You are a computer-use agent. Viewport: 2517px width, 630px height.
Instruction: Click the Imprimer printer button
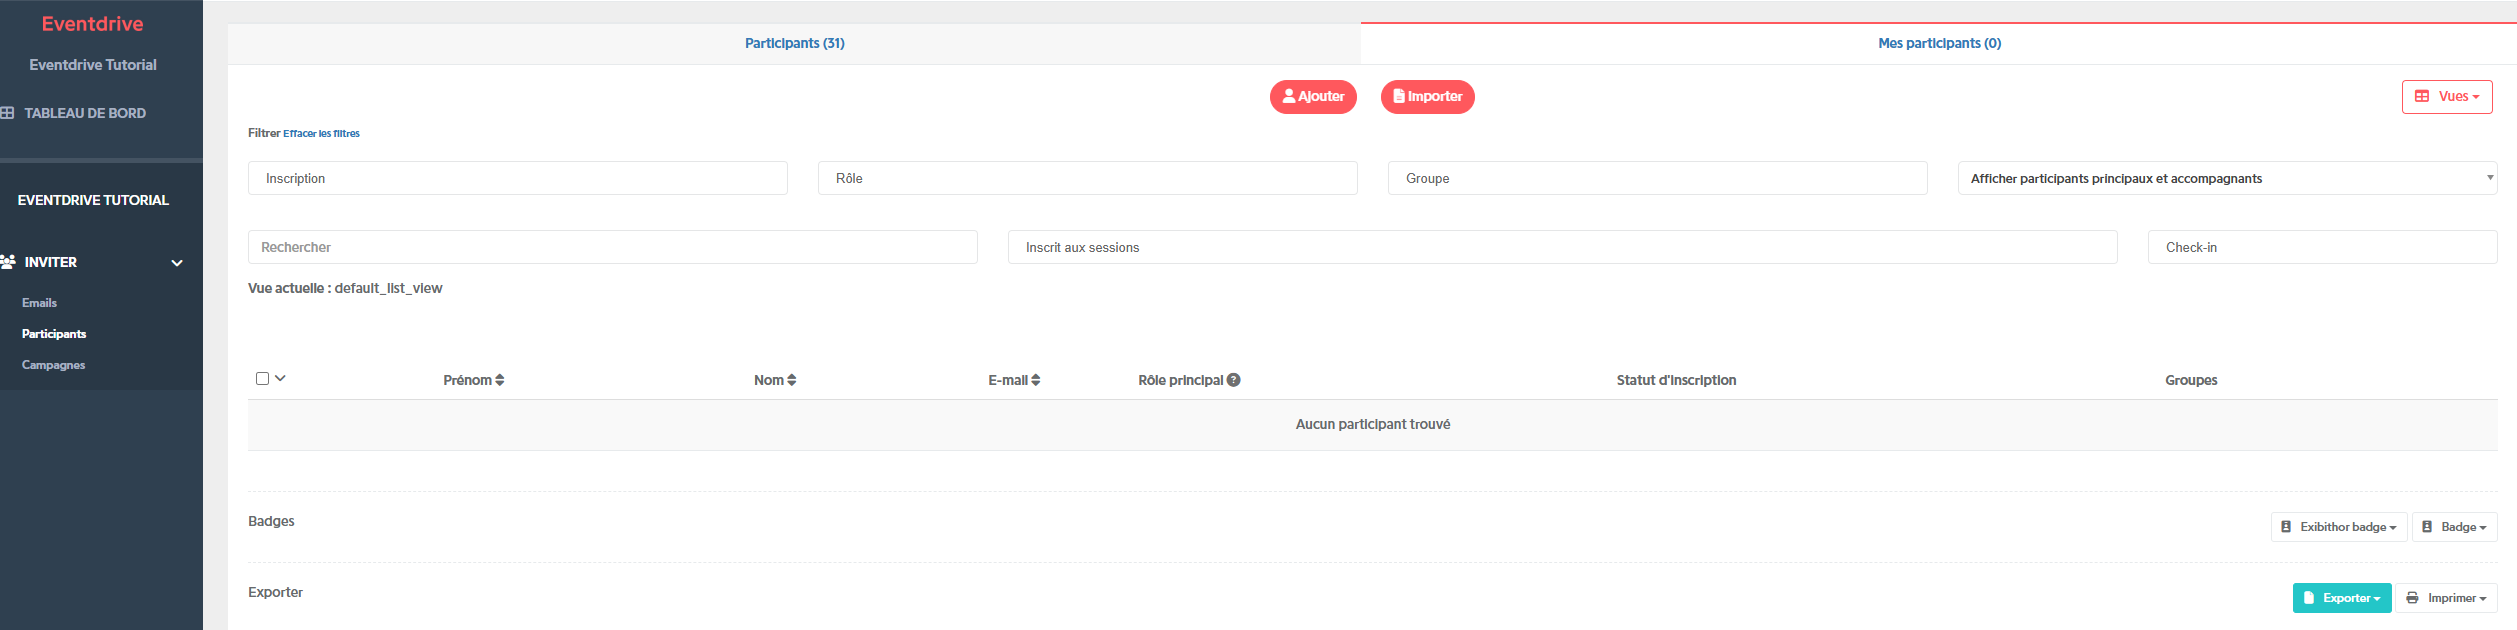tap(2446, 598)
